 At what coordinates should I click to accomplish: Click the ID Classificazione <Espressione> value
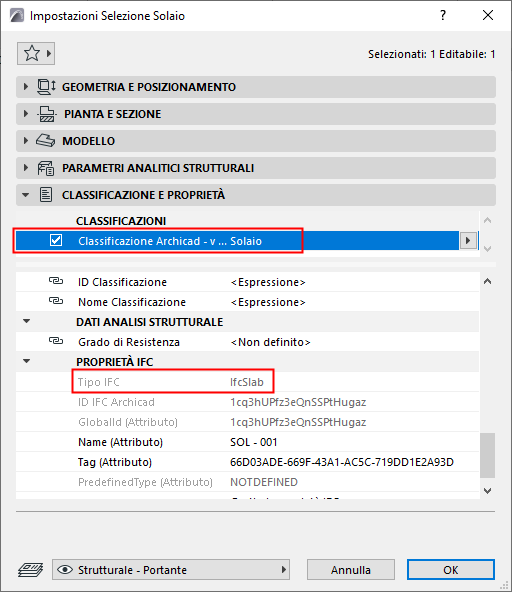[x=268, y=282]
